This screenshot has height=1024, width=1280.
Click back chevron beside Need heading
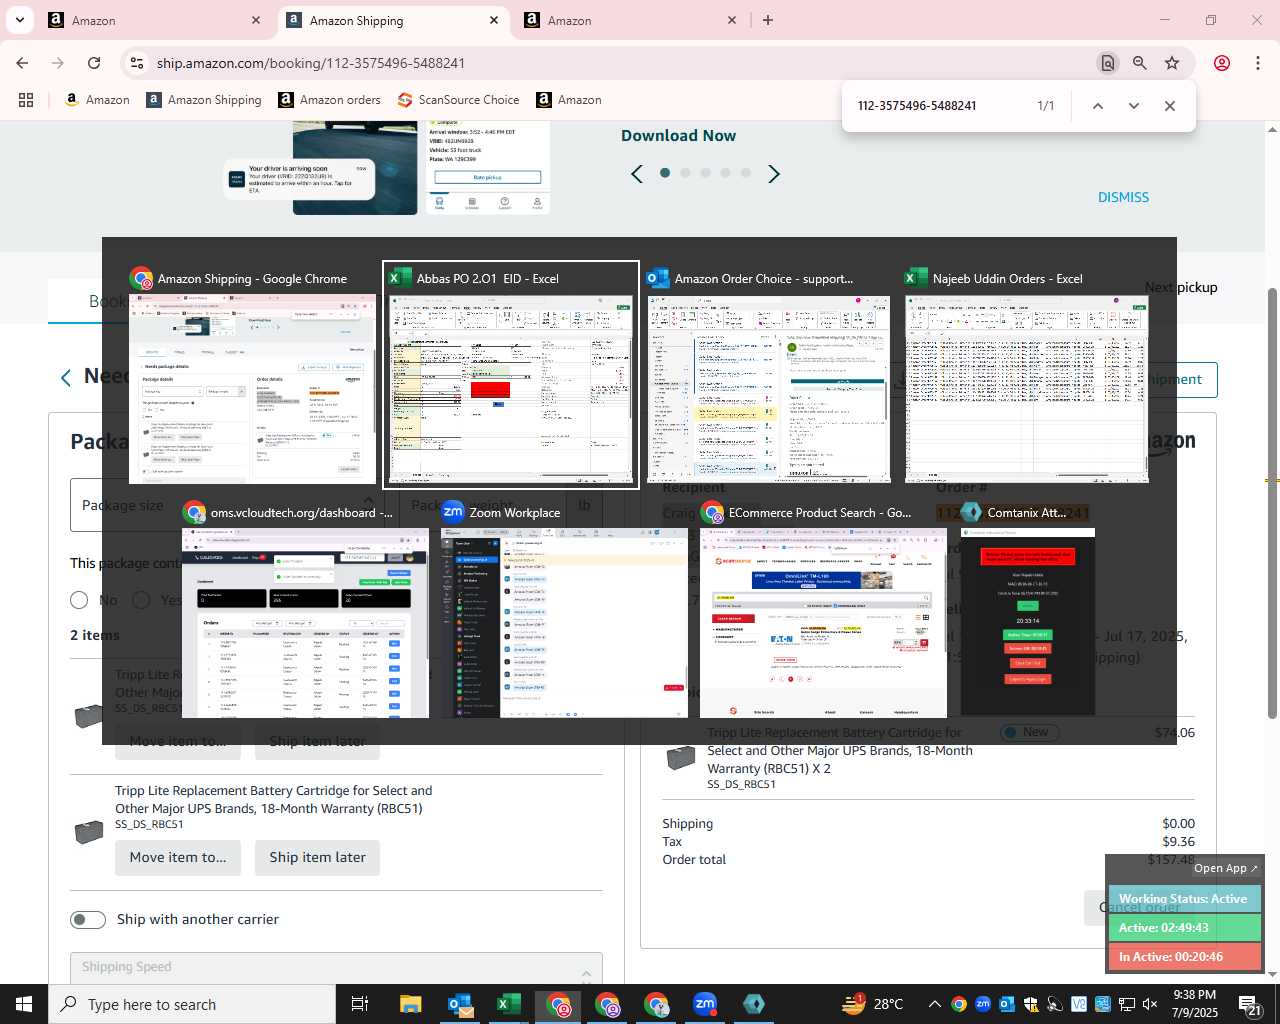[66, 377]
